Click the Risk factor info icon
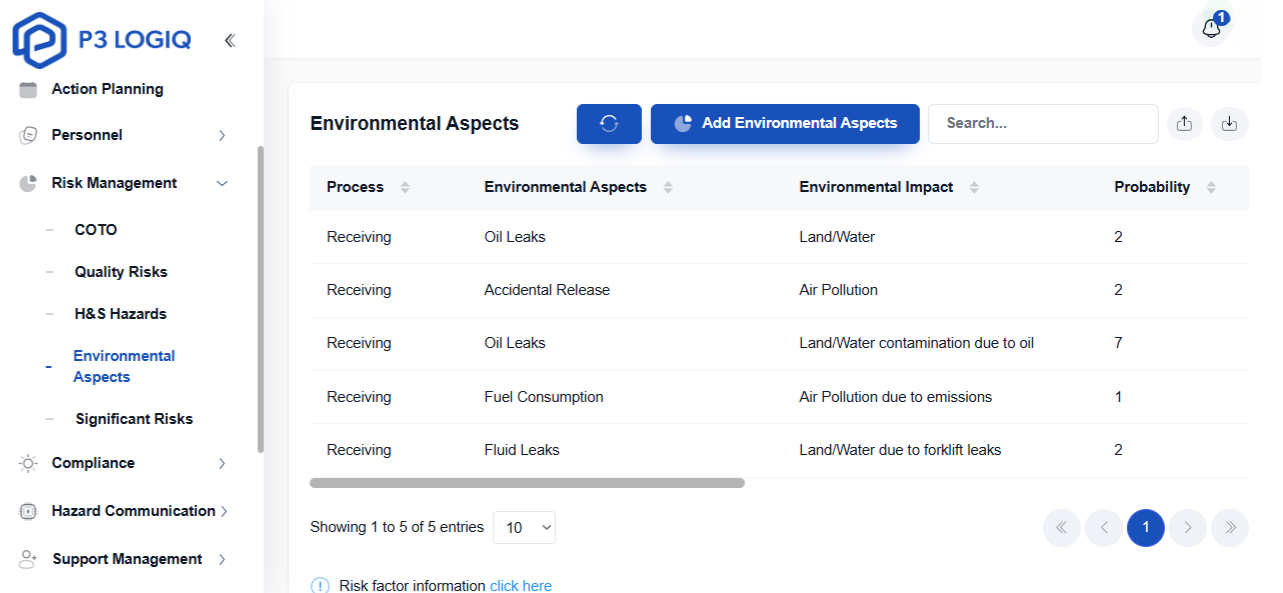 (320, 586)
